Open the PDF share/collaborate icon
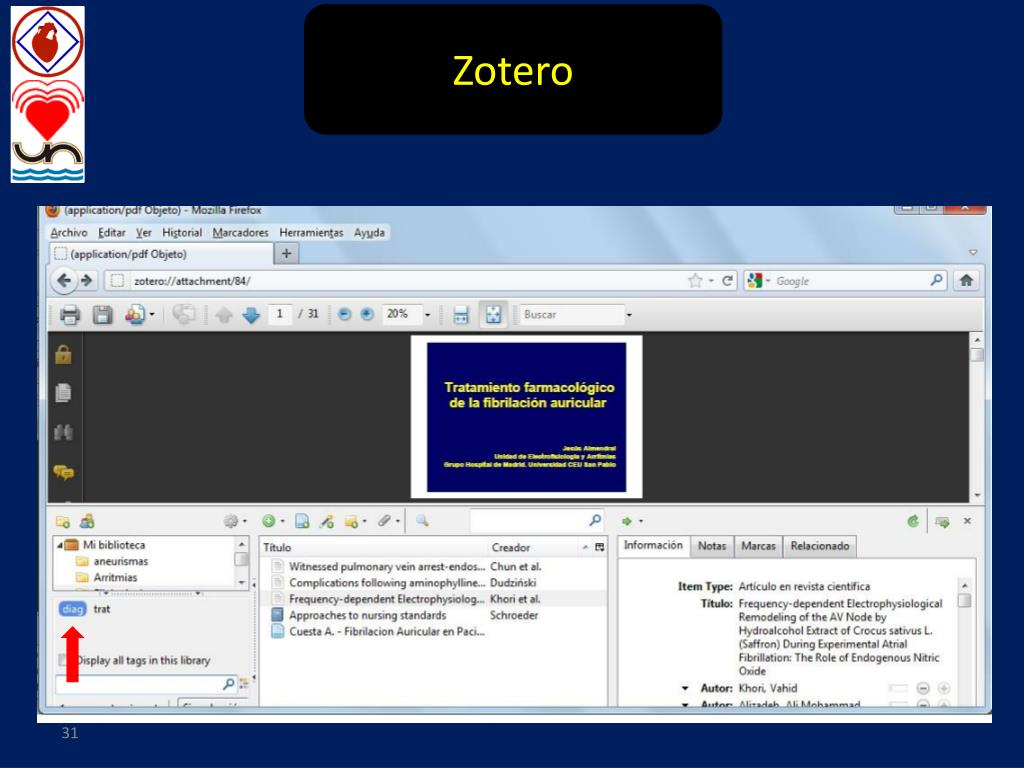The height and width of the screenshot is (768, 1024). [135, 315]
